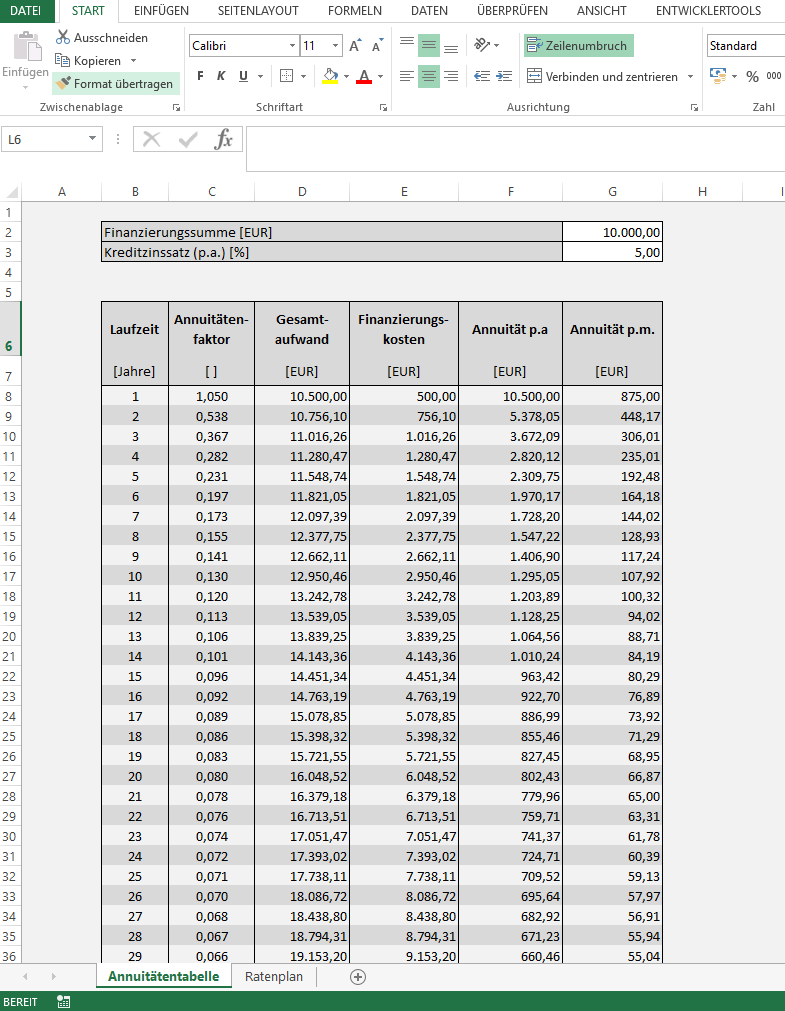The image size is (785, 1011).
Task: Increase font size with large A icon
Action: pyautogui.click(x=355, y=46)
